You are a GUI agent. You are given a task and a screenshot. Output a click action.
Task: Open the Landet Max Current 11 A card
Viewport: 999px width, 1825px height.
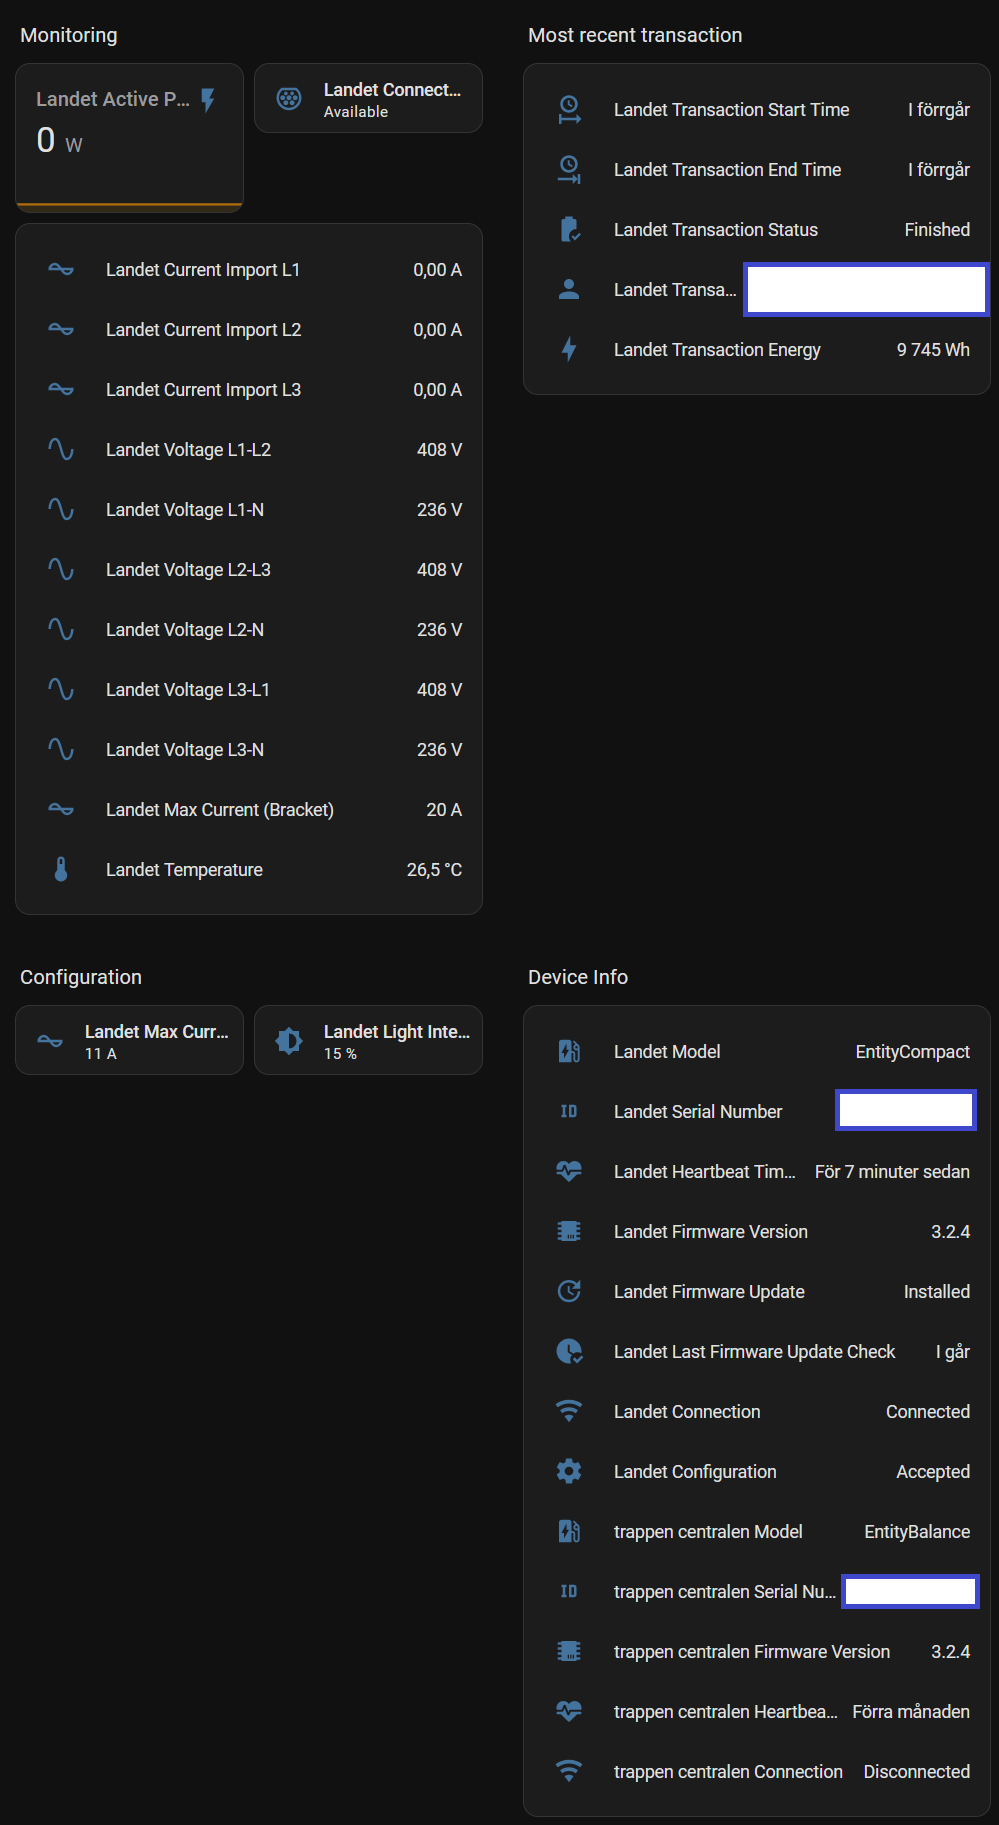click(130, 1041)
